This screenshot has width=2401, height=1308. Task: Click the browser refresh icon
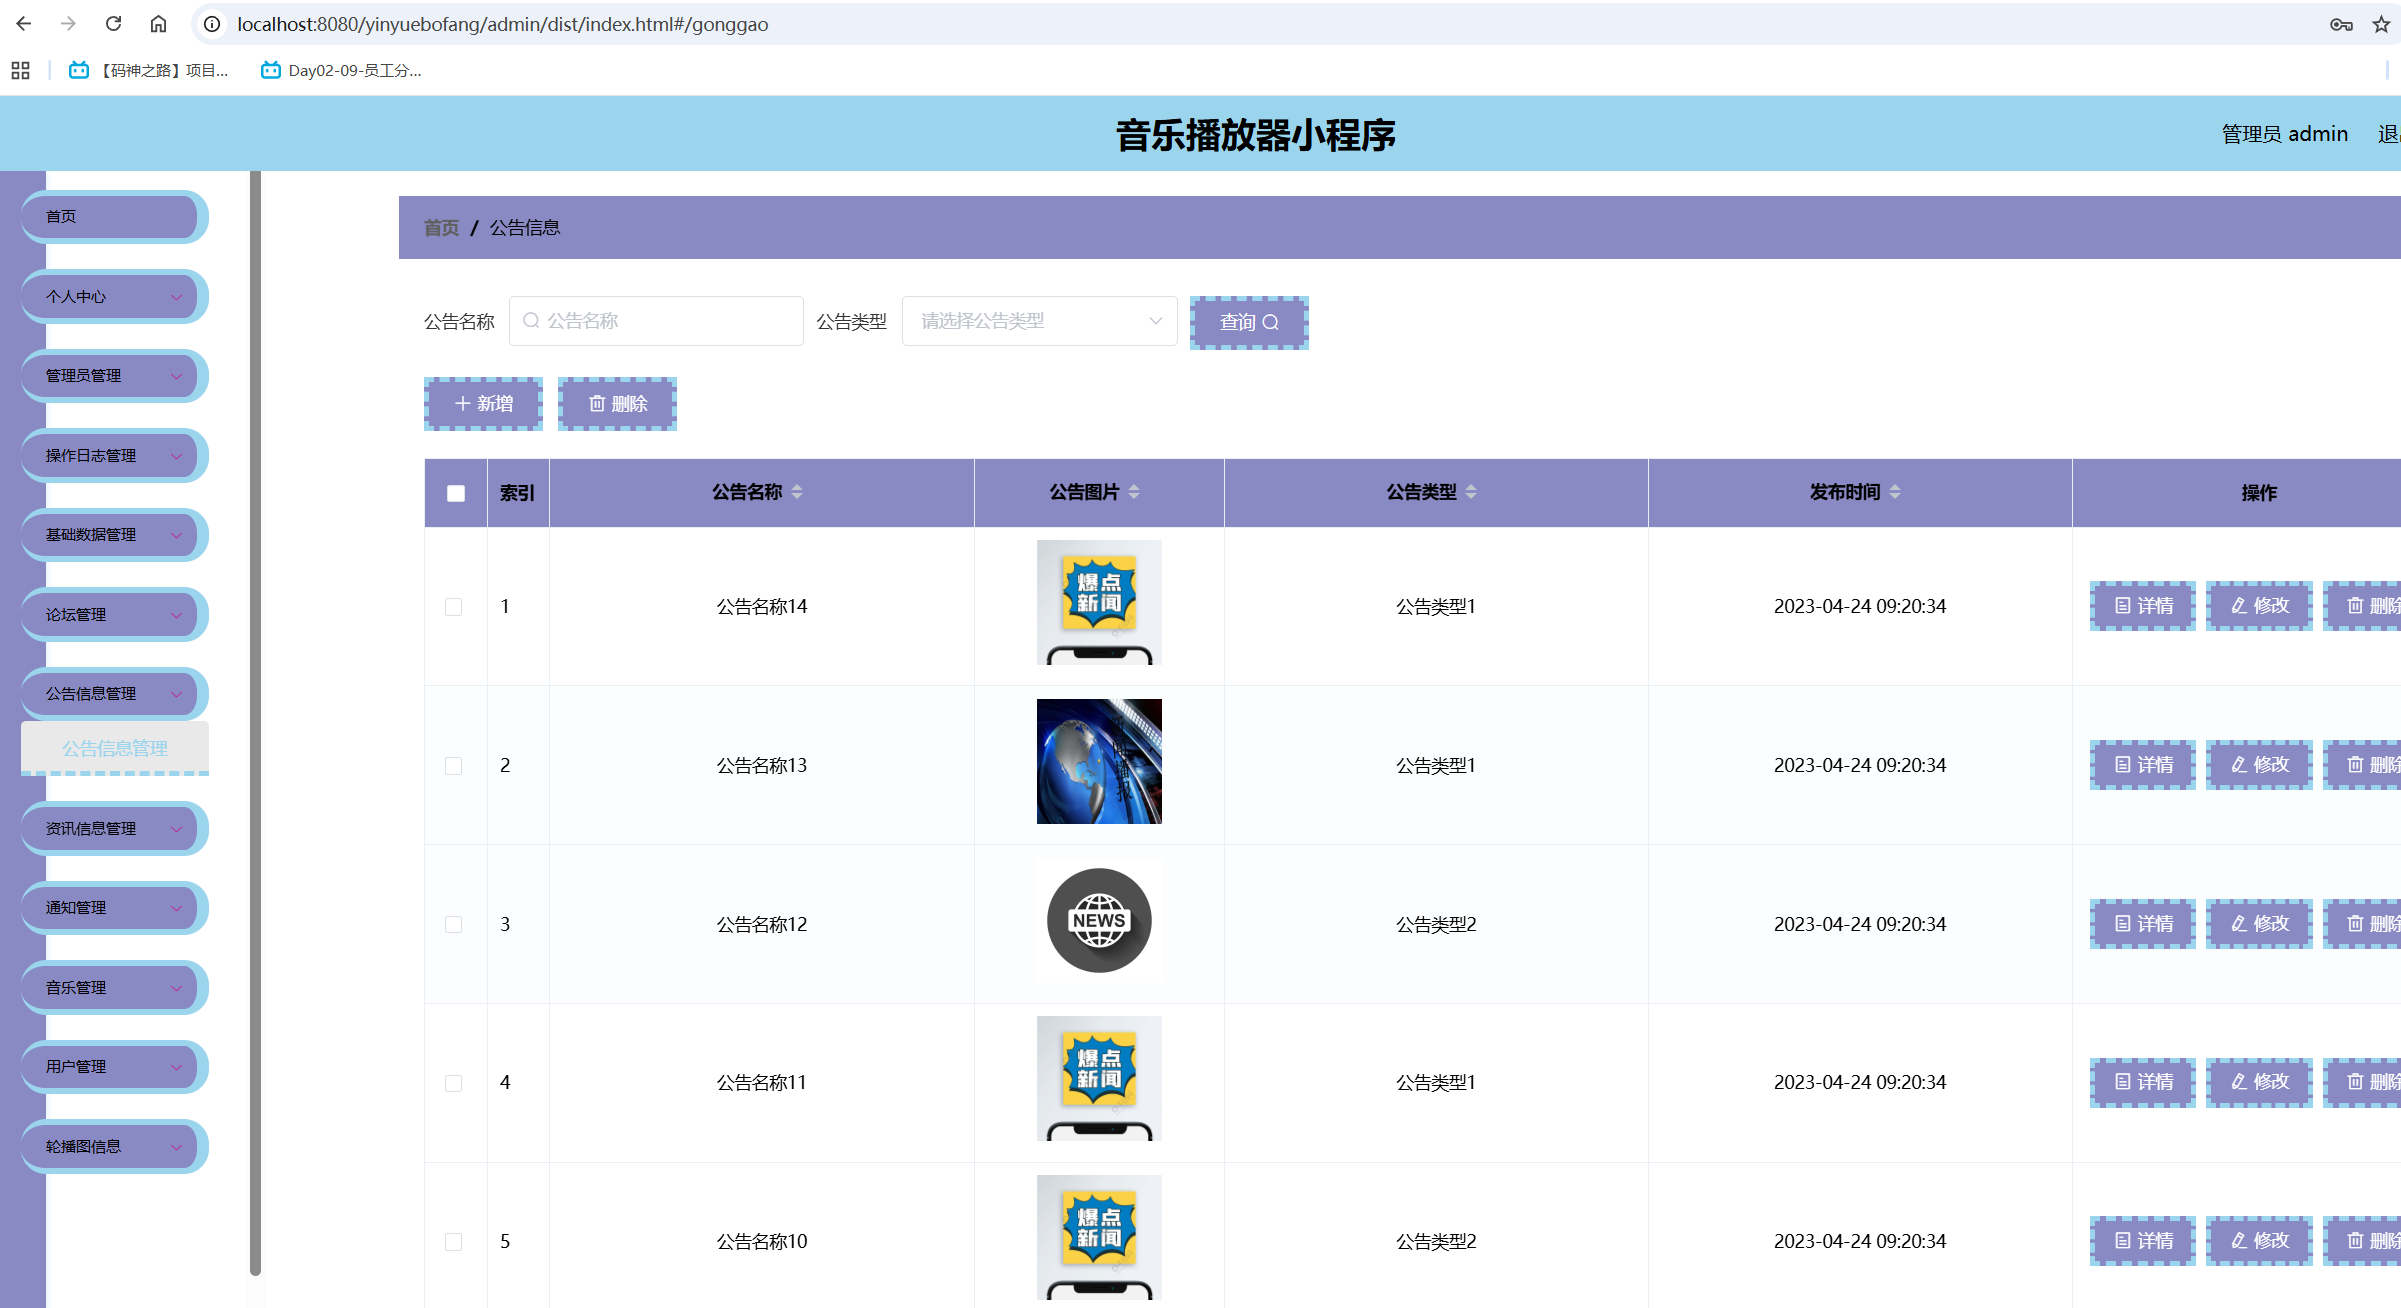[112, 23]
